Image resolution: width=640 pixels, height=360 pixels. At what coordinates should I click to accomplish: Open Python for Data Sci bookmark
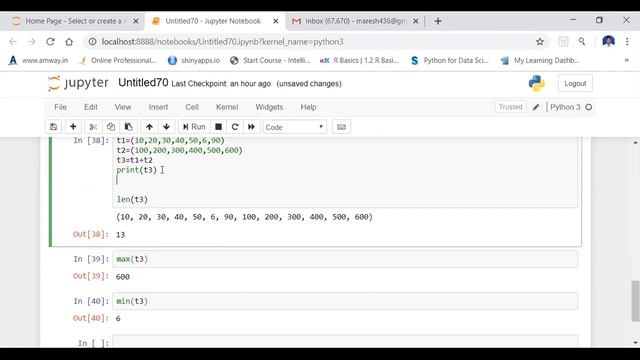449,60
